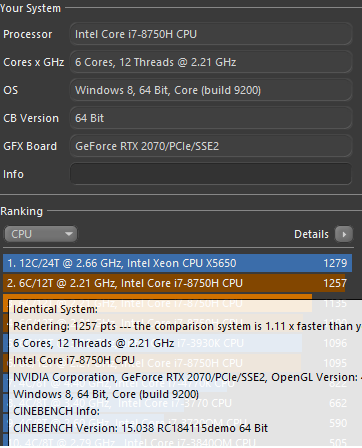Click the Ranking section header

(x=22, y=211)
